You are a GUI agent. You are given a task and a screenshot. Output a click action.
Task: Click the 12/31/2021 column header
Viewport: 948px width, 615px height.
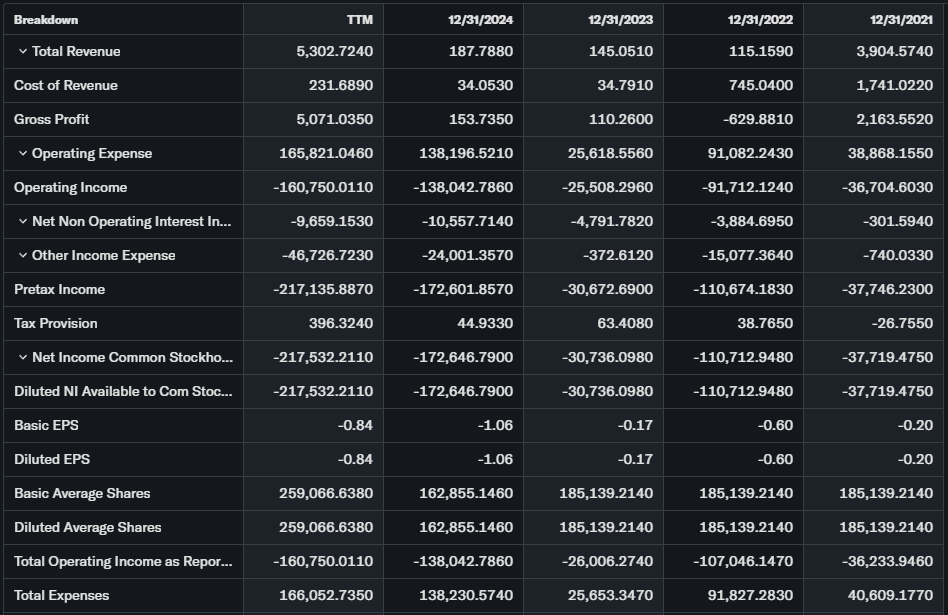click(x=902, y=19)
